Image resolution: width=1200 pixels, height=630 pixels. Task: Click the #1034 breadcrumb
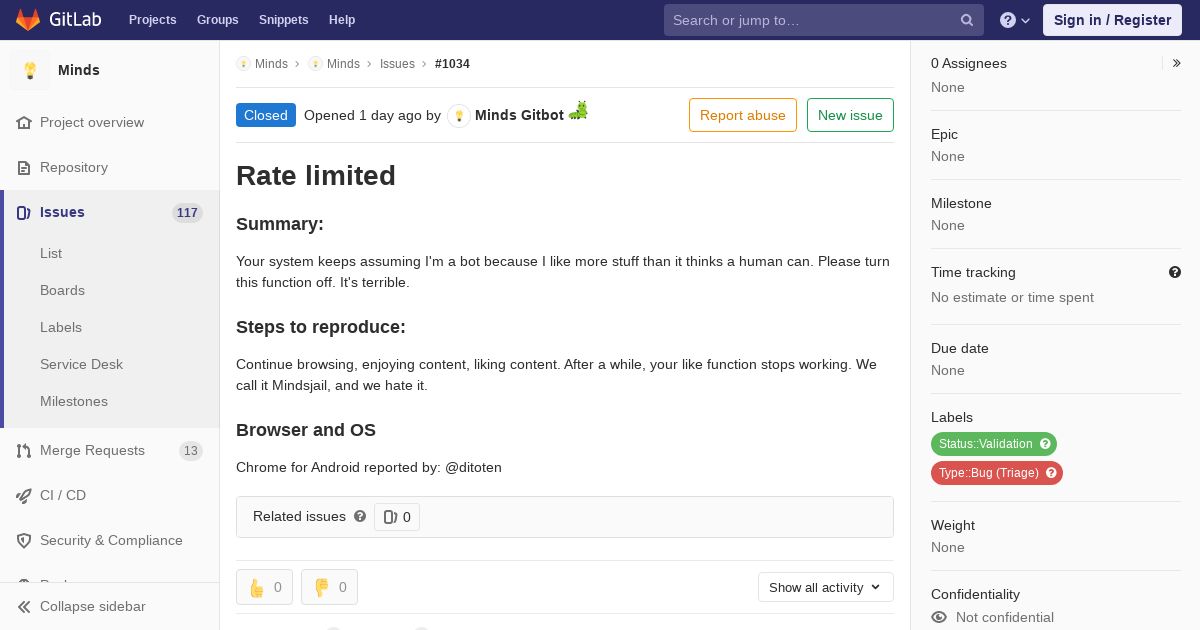click(452, 64)
